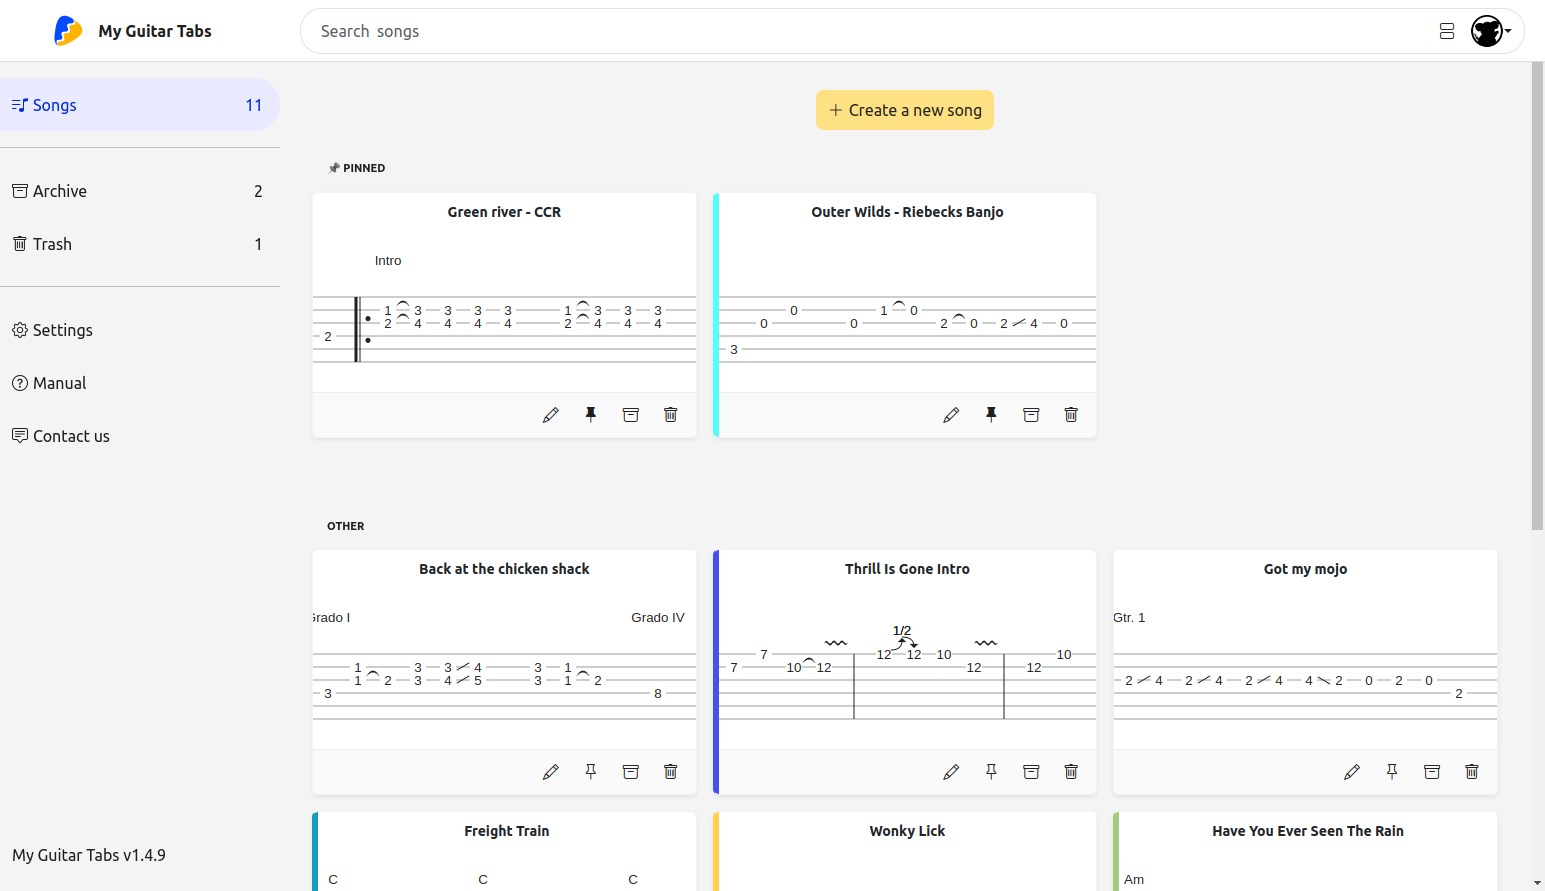This screenshot has height=891, width=1545.
Task: Open the user avatar dropdown menu
Action: click(x=1490, y=31)
